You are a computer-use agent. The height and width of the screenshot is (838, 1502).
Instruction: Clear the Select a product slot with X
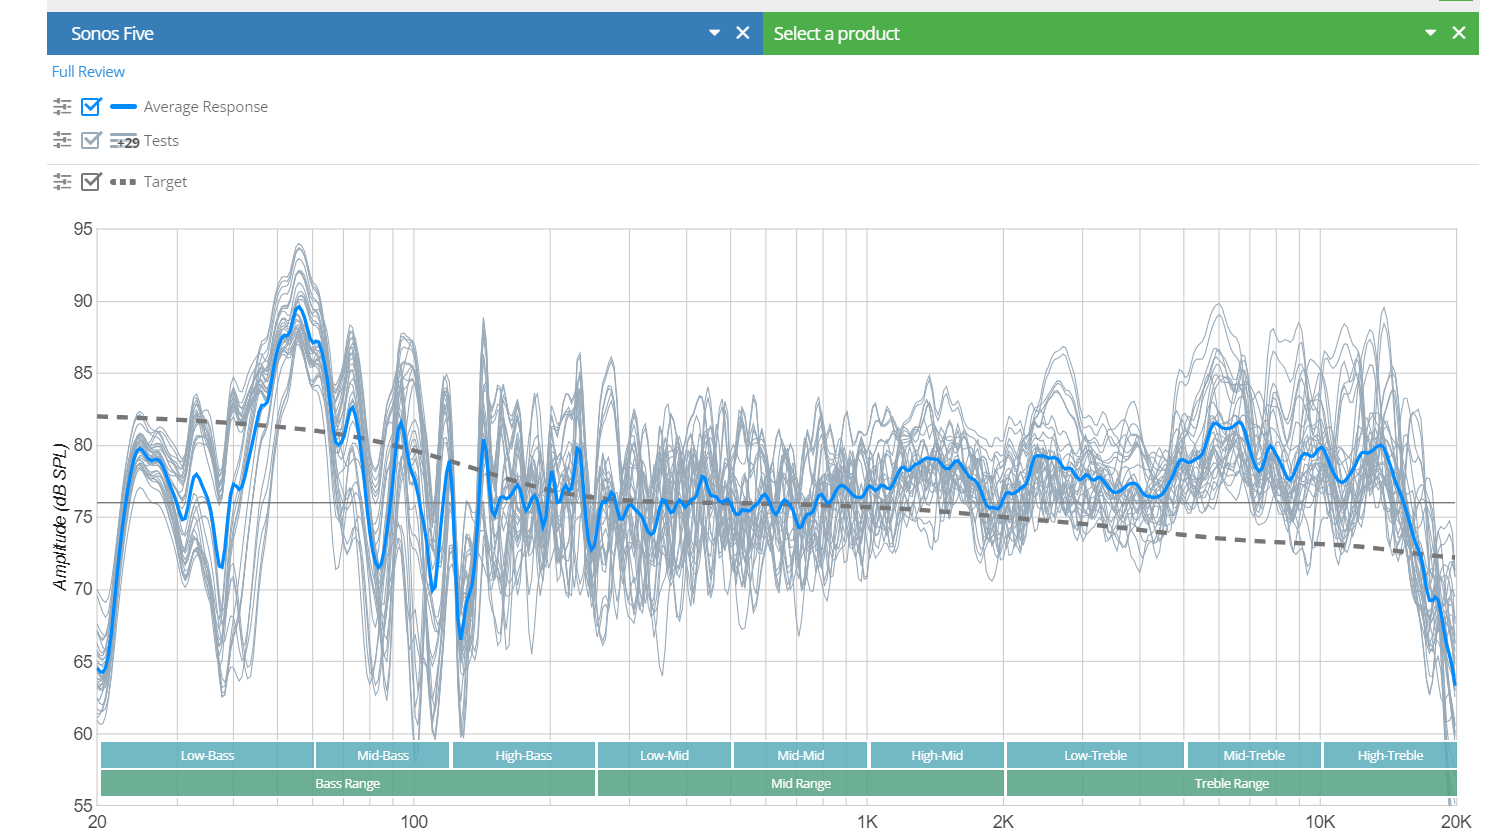[x=1459, y=33]
